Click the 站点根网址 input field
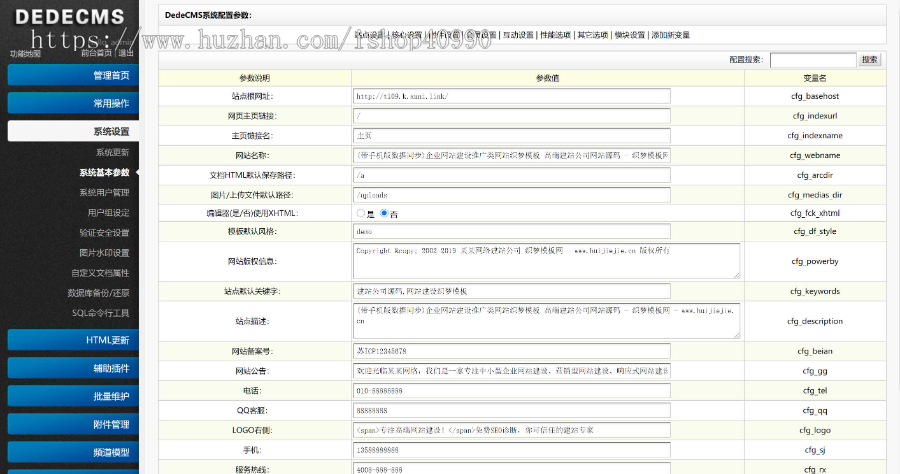Viewport: 900px width, 474px height. pyautogui.click(x=511, y=96)
